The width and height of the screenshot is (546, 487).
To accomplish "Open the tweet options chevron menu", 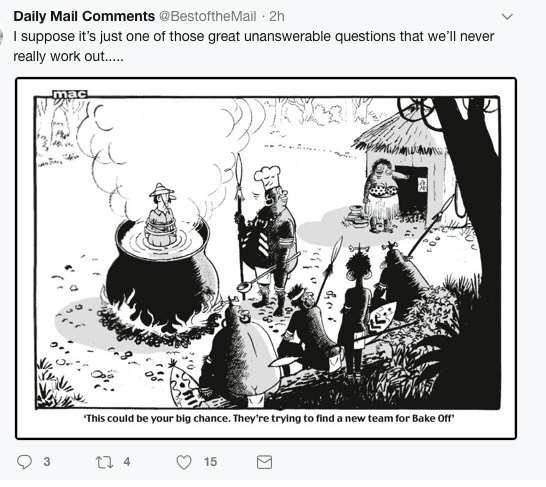I will [x=507, y=16].
